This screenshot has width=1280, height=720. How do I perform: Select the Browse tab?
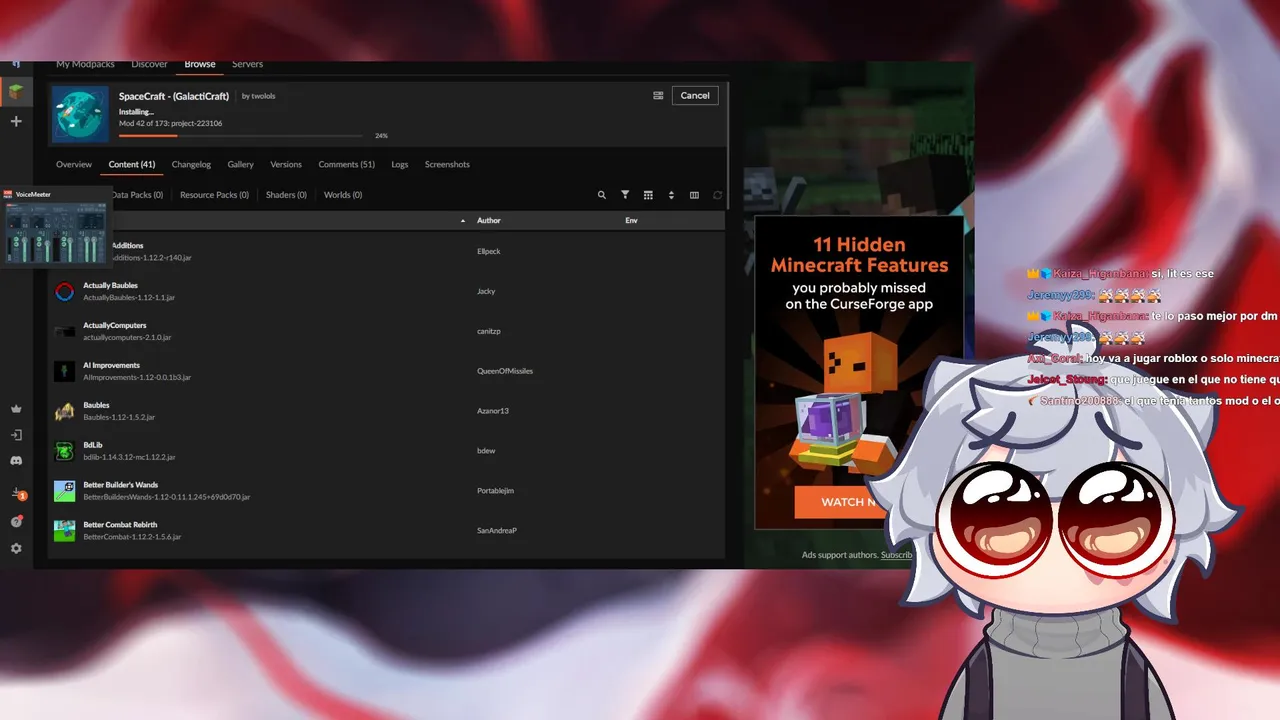pyautogui.click(x=200, y=64)
